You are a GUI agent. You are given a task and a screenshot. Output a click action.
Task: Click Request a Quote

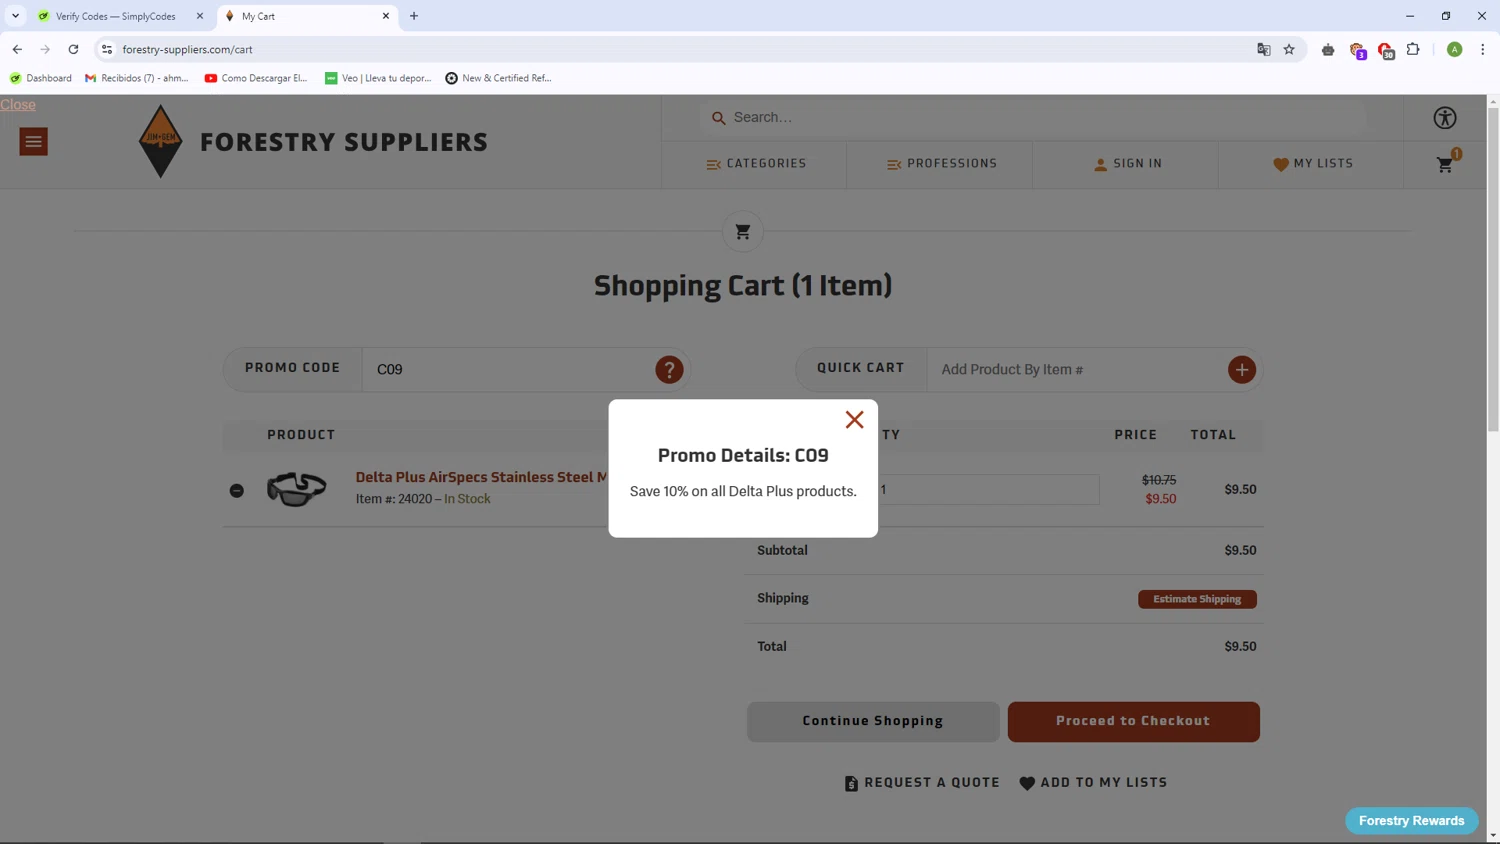click(922, 783)
